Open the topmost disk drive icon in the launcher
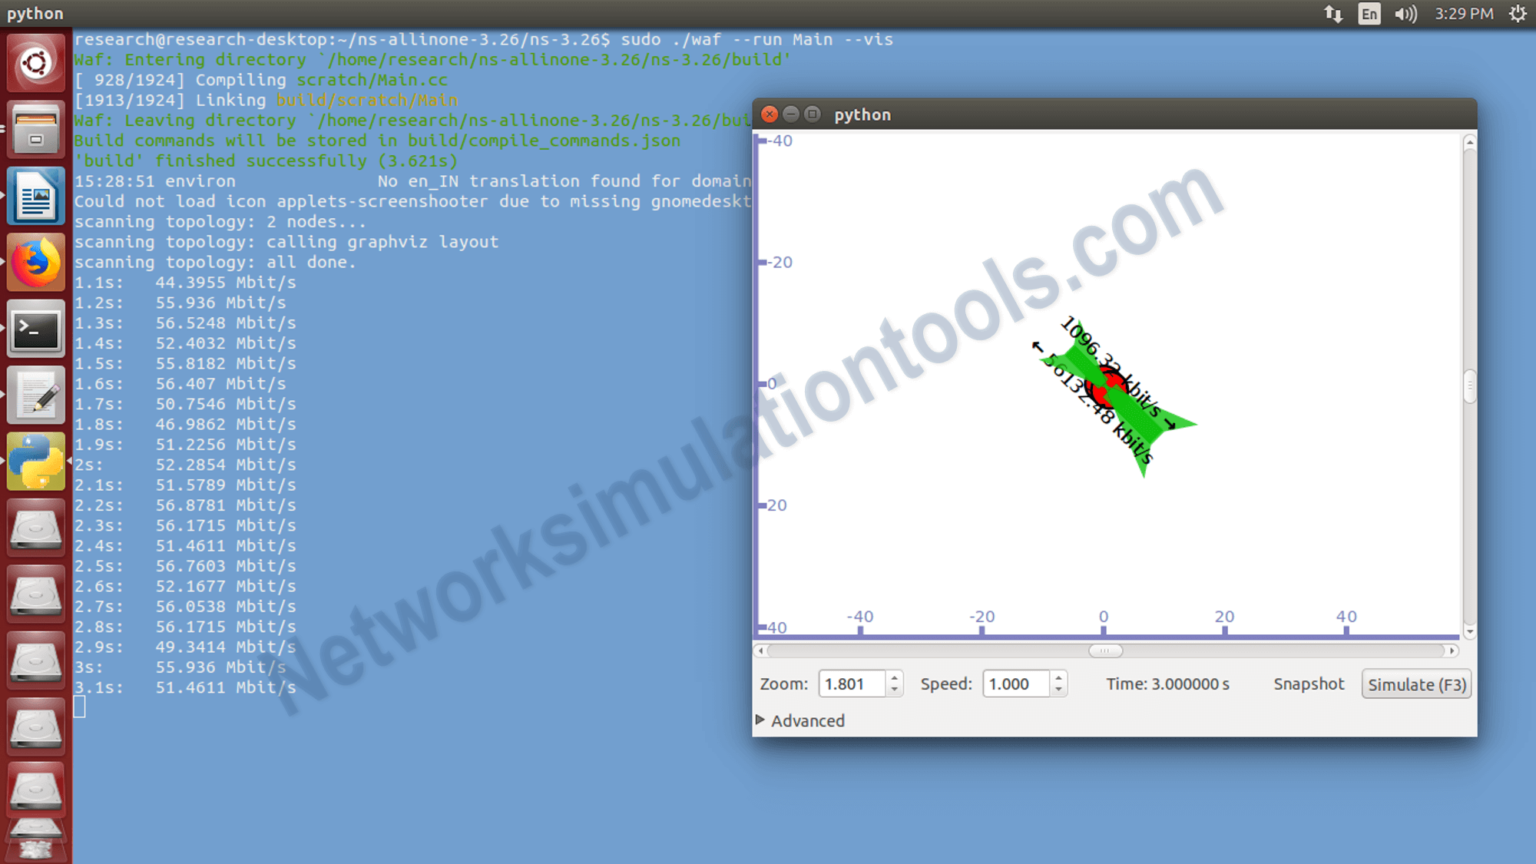This screenshot has width=1536, height=864. point(36,528)
